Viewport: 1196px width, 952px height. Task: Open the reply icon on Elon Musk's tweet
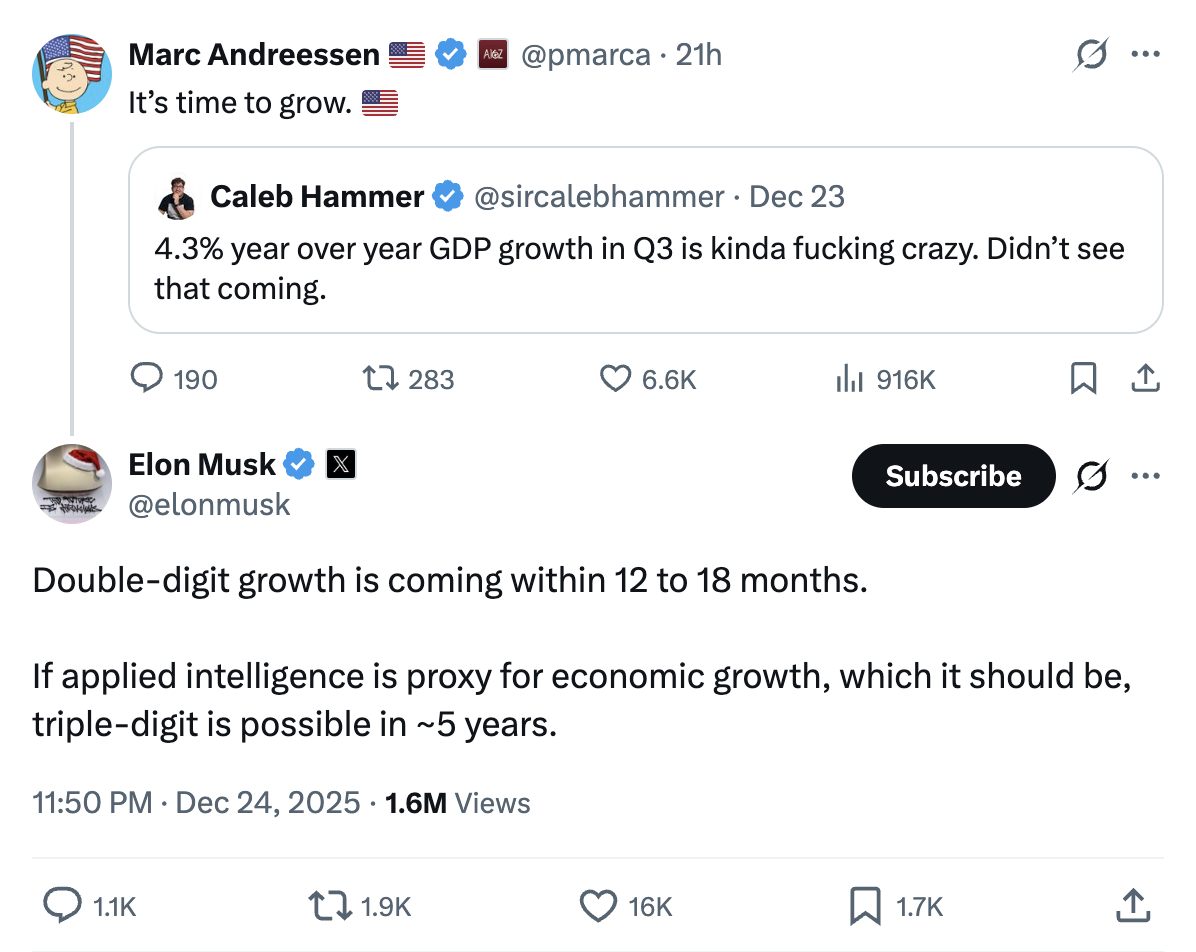pyautogui.click(x=63, y=906)
